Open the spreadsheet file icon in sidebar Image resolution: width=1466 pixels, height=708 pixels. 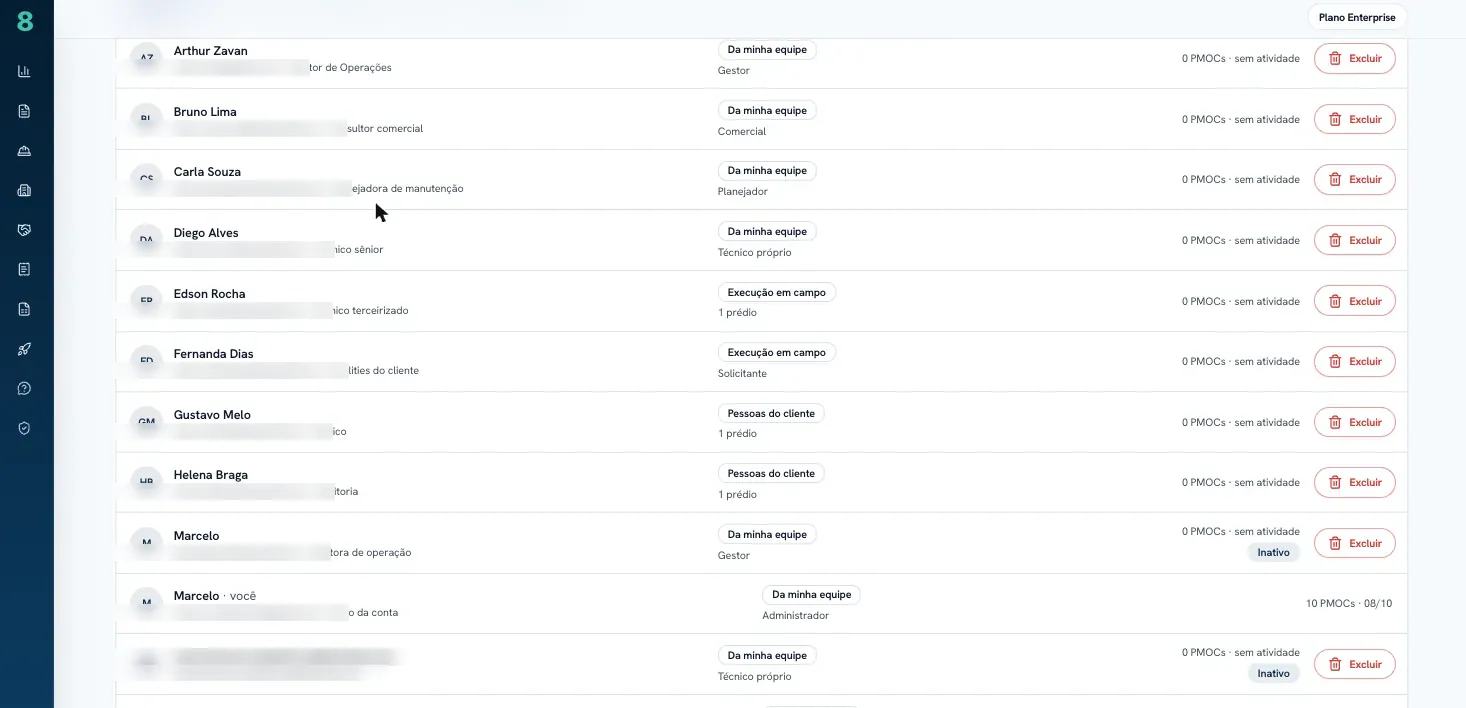pyautogui.click(x=24, y=309)
